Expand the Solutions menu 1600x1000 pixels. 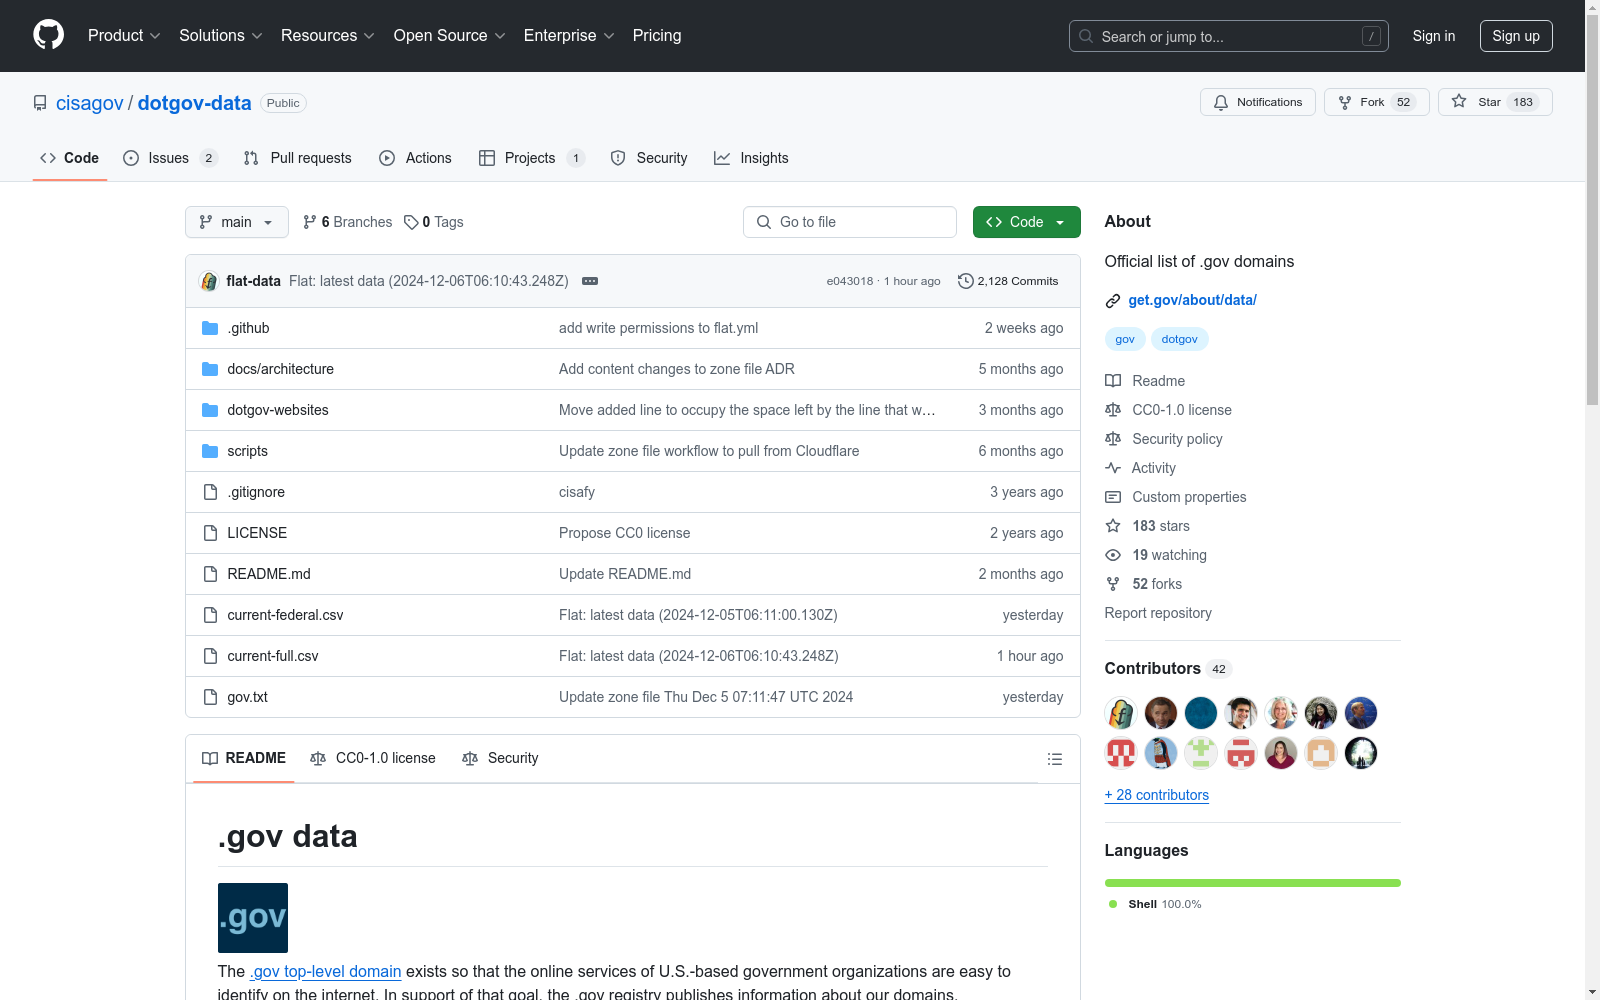(221, 36)
